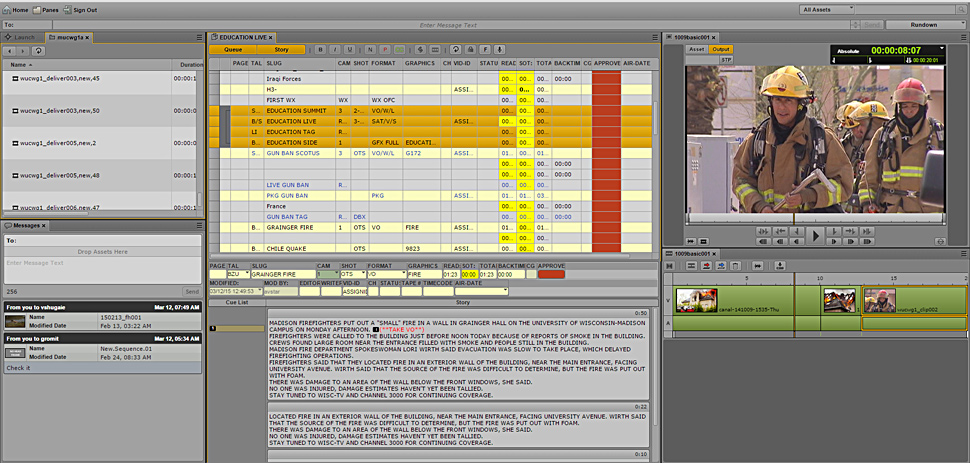The image size is (970, 463).
Task: Click the target icon at viewer bottom right
Action: (x=941, y=241)
